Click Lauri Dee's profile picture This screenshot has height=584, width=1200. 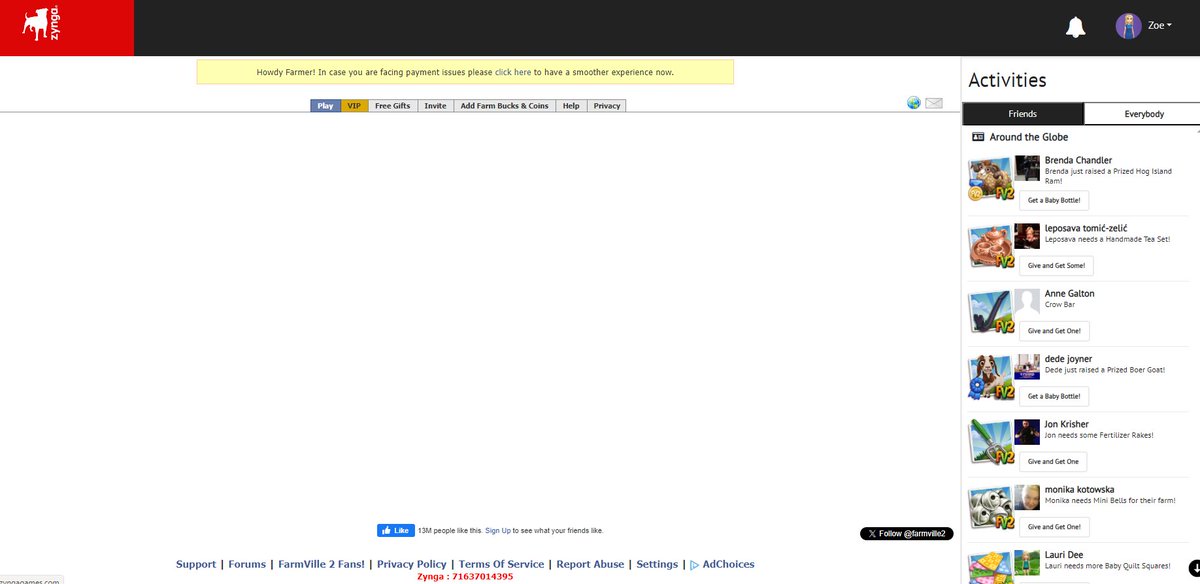coord(1027,563)
